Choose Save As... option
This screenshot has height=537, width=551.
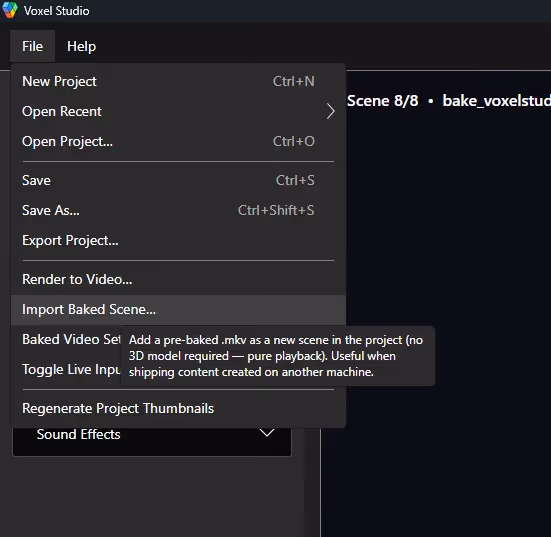[179, 210]
